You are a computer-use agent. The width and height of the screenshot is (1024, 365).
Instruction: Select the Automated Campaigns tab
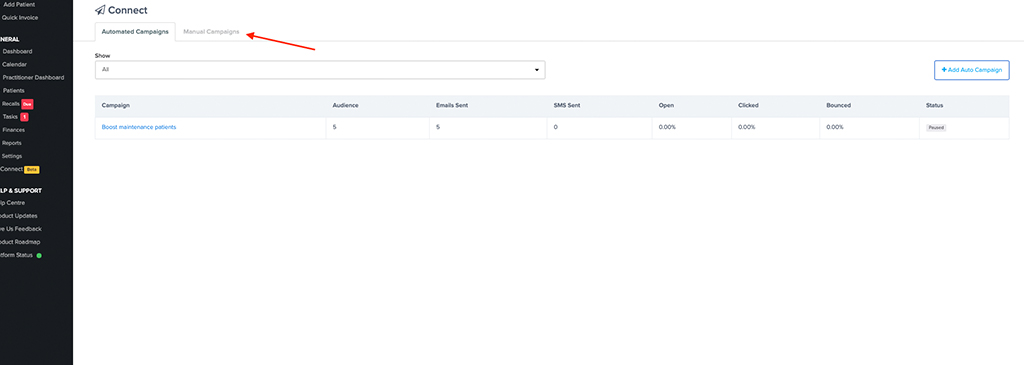tap(135, 31)
